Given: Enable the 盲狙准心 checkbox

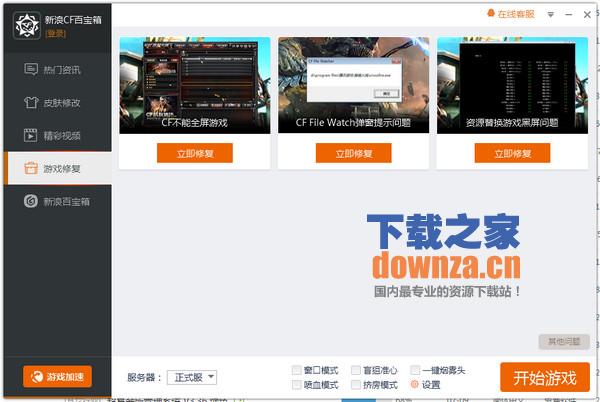Looking at the screenshot, I should [355, 370].
